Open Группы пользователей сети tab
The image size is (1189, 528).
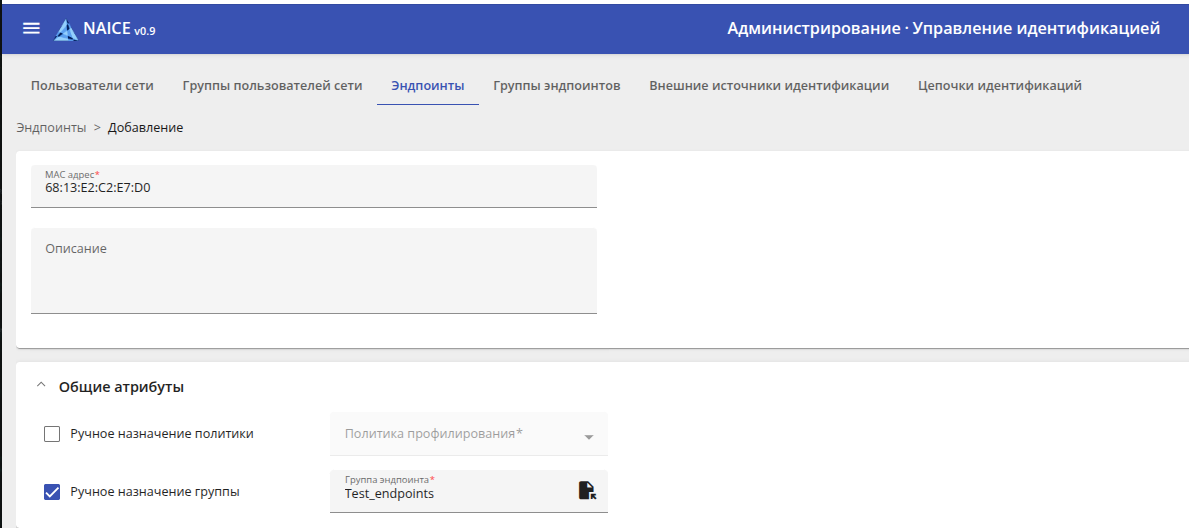click(x=272, y=86)
